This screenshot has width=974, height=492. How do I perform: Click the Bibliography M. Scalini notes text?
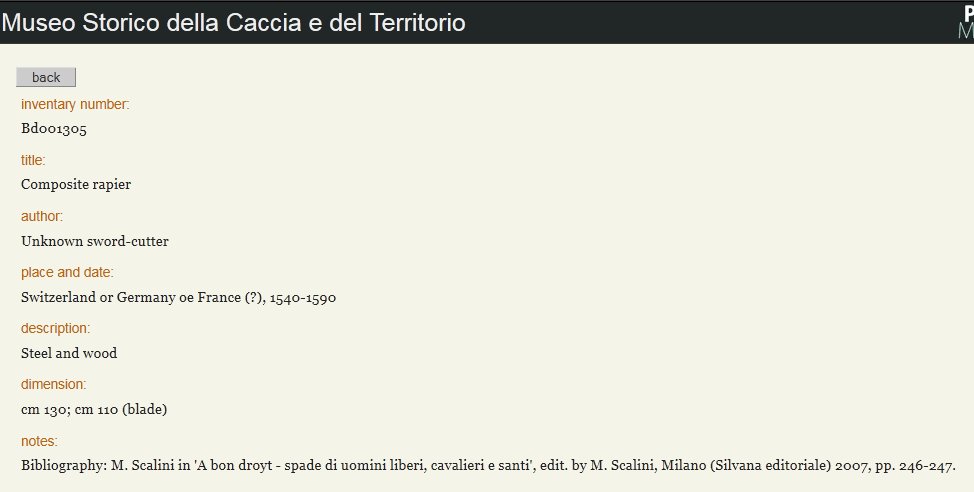coord(488,465)
